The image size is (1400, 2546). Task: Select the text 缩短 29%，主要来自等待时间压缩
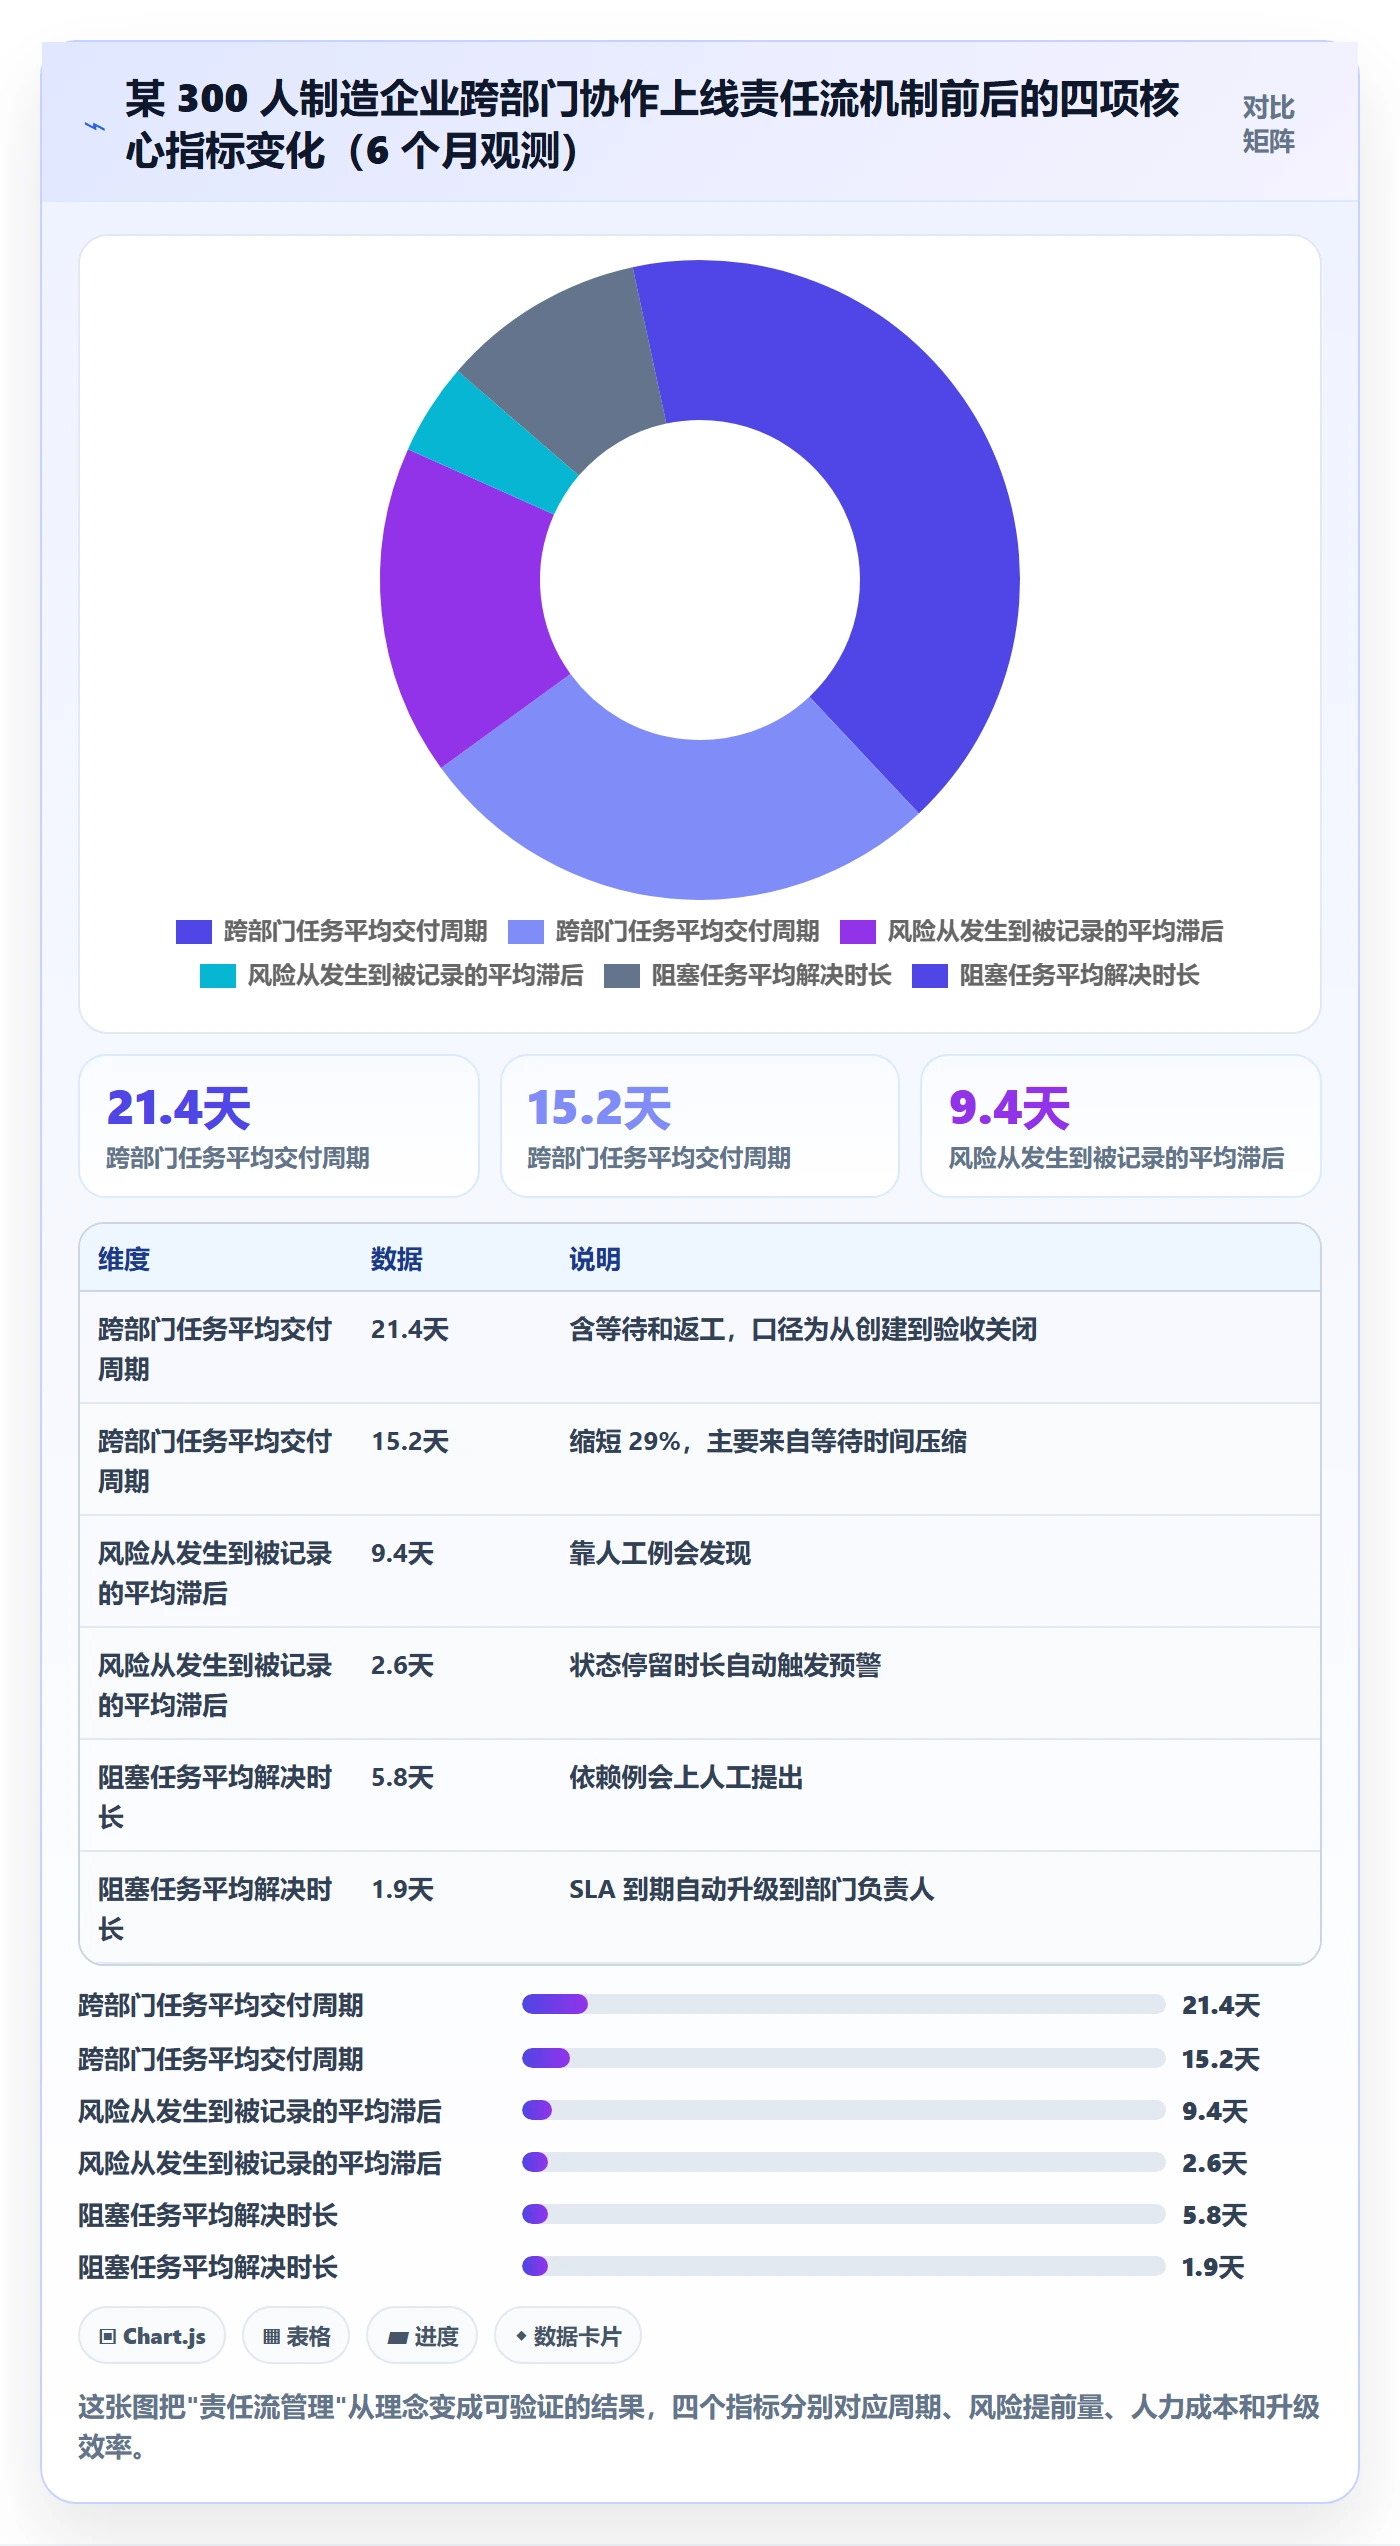pos(768,1441)
